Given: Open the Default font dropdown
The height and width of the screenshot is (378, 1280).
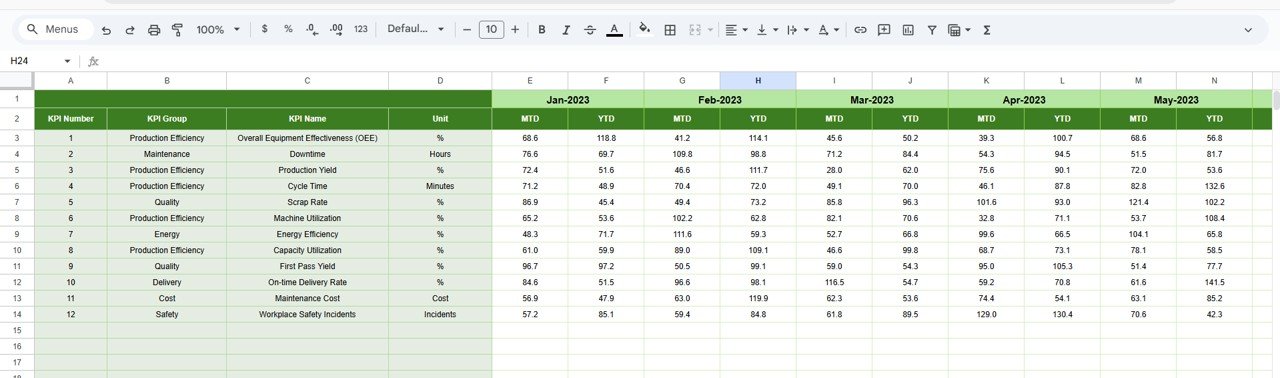Looking at the screenshot, I should click(x=416, y=30).
